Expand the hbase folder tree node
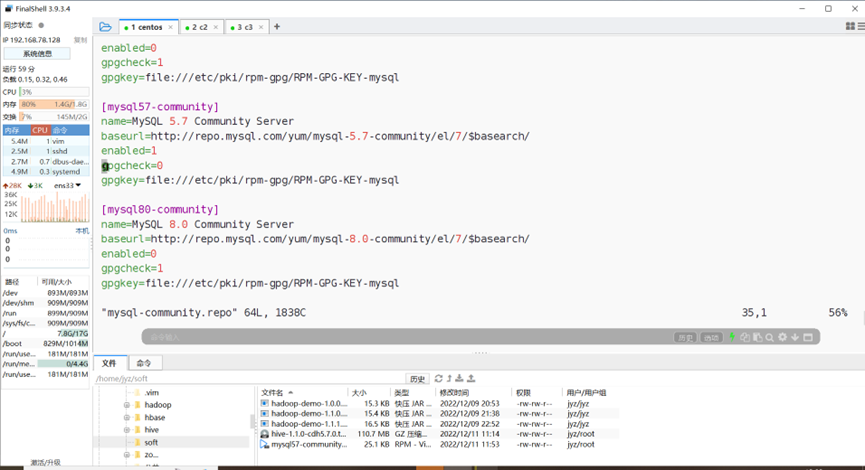Viewport: 865px width, 470px height. (x=127, y=417)
